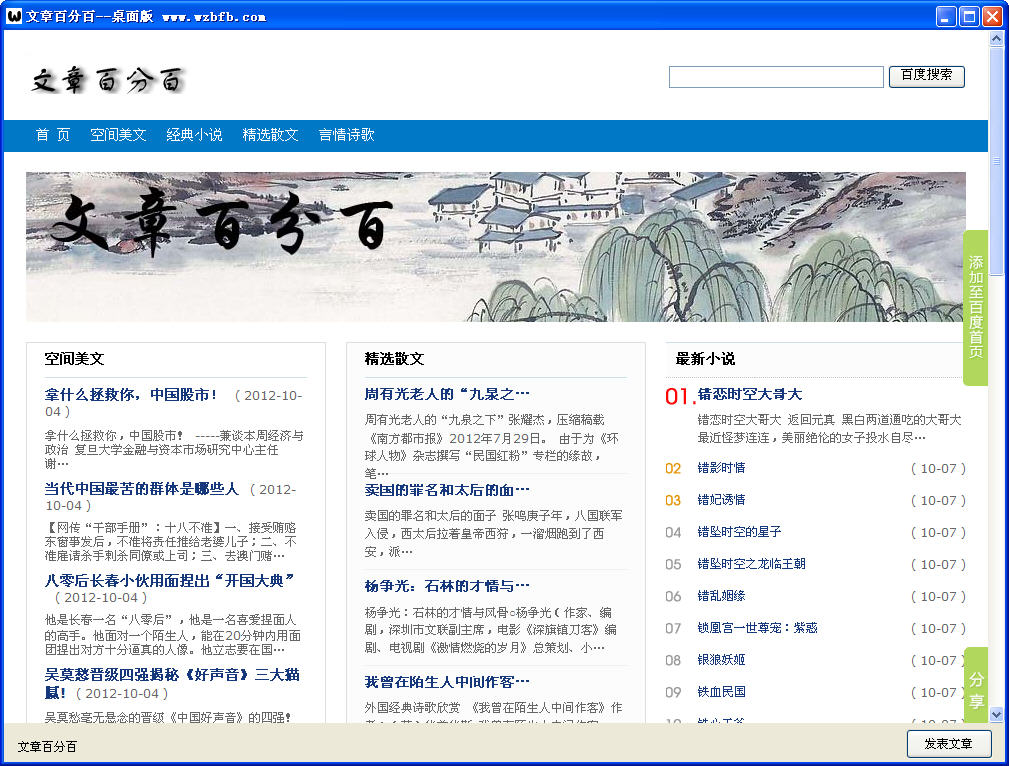Open novel 错影时情
The height and width of the screenshot is (766, 1009).
[x=721, y=468]
